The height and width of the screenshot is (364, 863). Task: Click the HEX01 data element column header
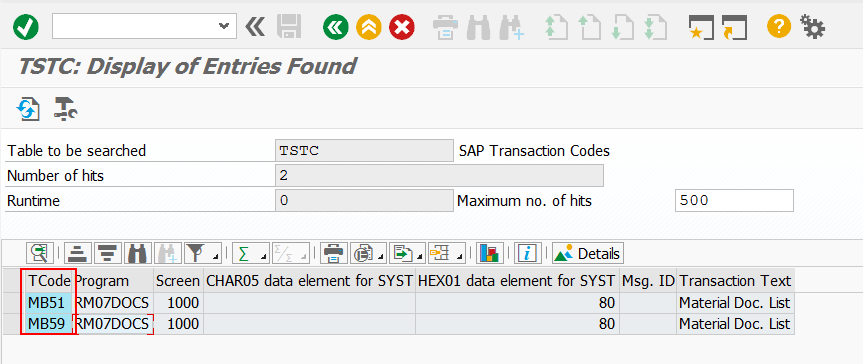(517, 281)
